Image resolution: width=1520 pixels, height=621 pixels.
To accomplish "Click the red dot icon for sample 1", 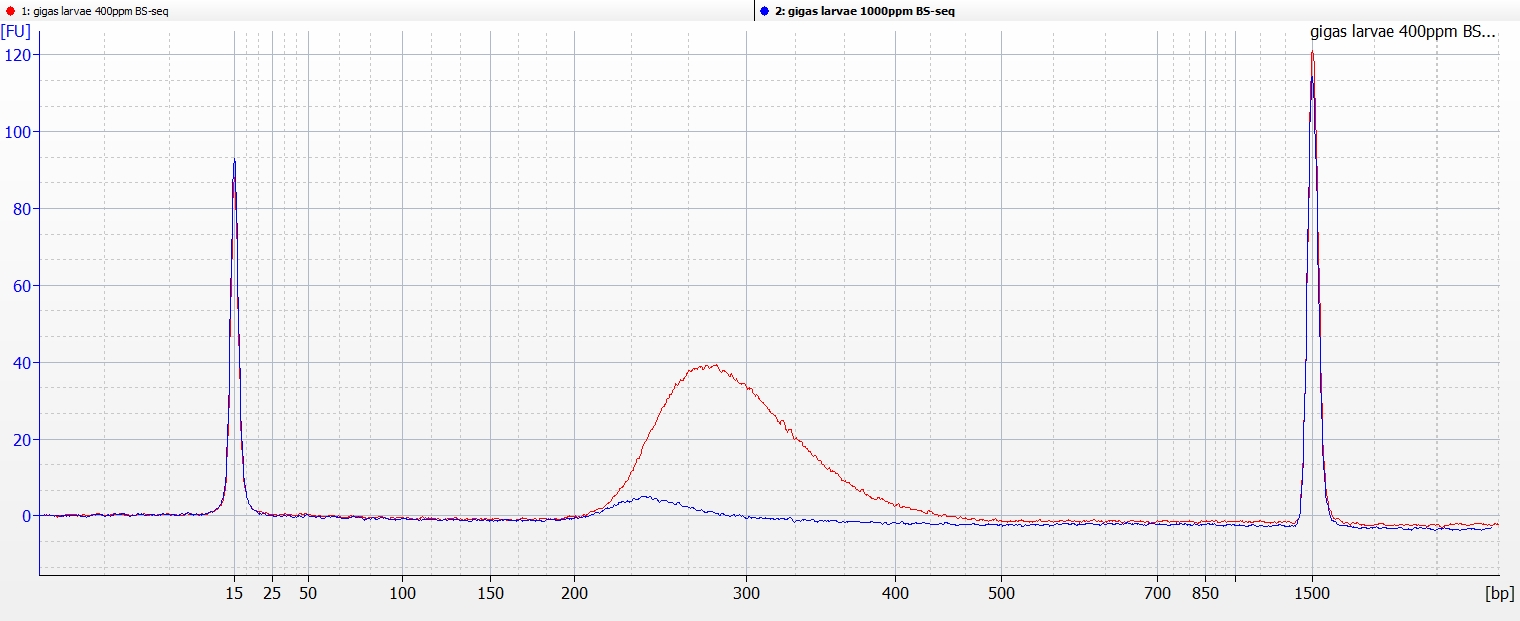I will point(10,10).
